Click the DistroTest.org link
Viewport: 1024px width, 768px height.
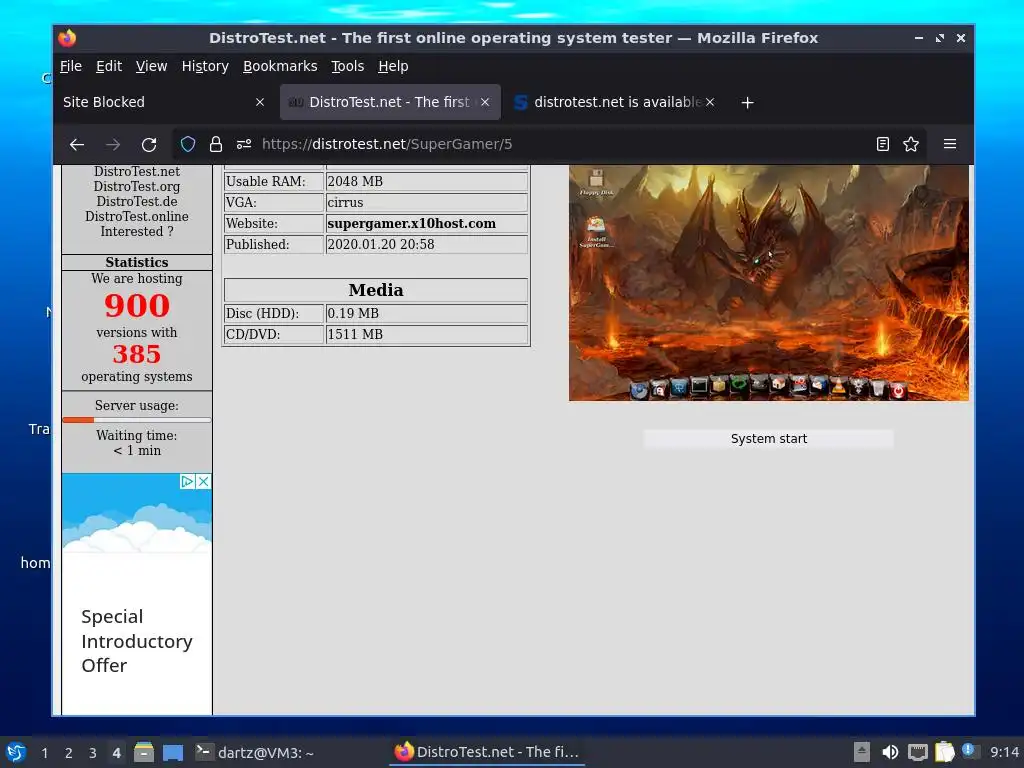tap(136, 187)
